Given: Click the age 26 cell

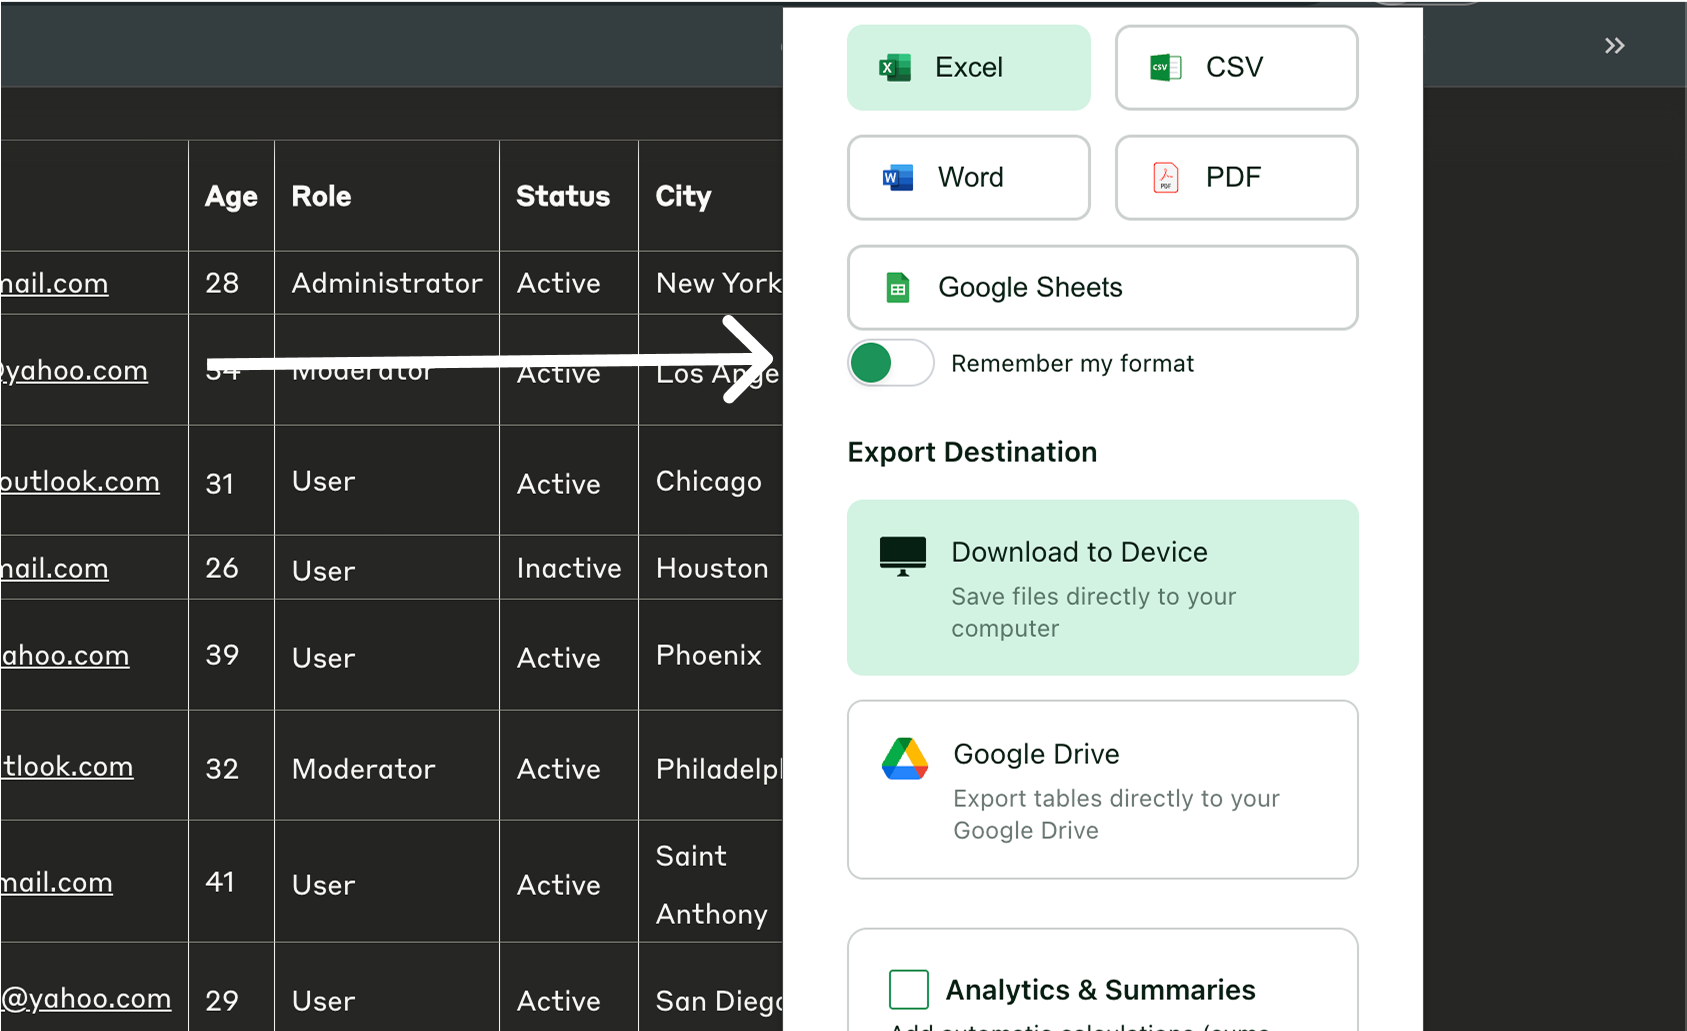Looking at the screenshot, I should (x=231, y=568).
